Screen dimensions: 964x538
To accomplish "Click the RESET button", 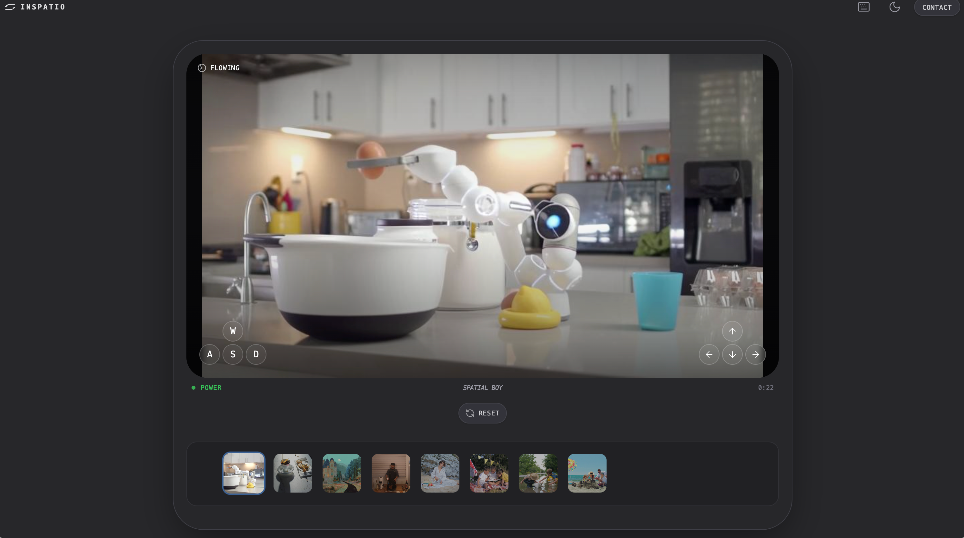I will (482, 413).
